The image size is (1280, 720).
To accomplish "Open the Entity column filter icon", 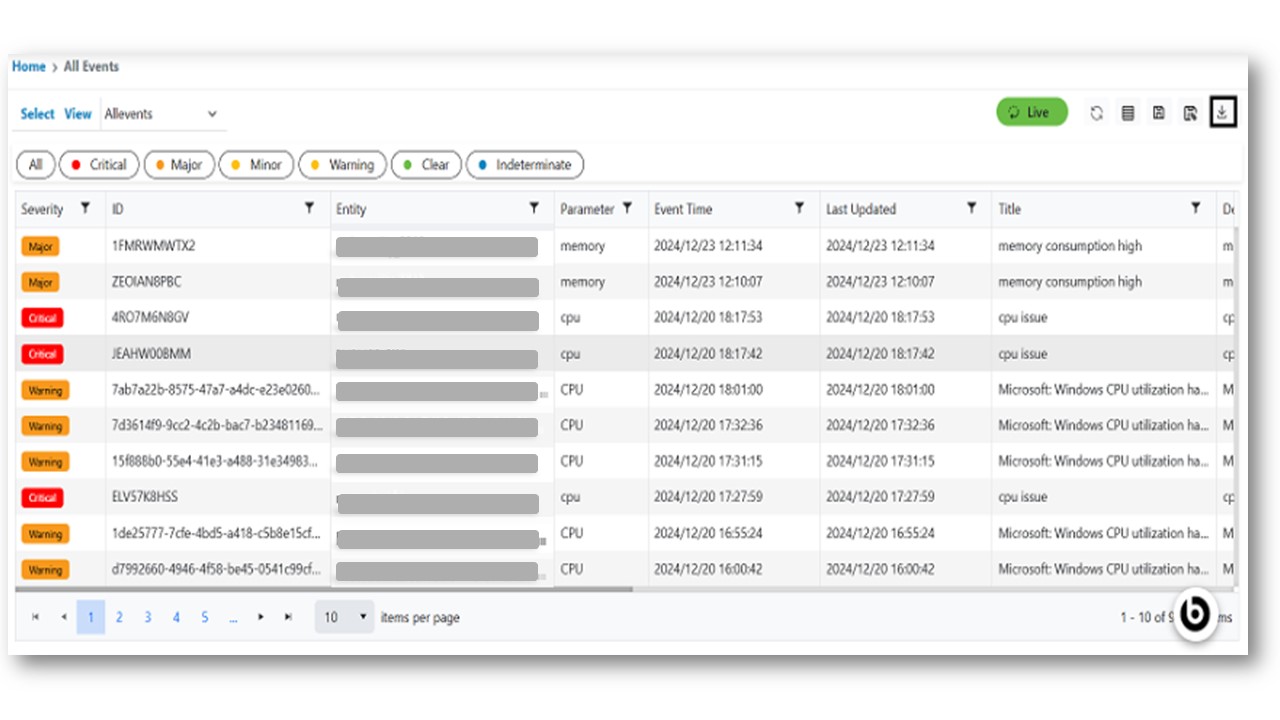I will point(534,208).
